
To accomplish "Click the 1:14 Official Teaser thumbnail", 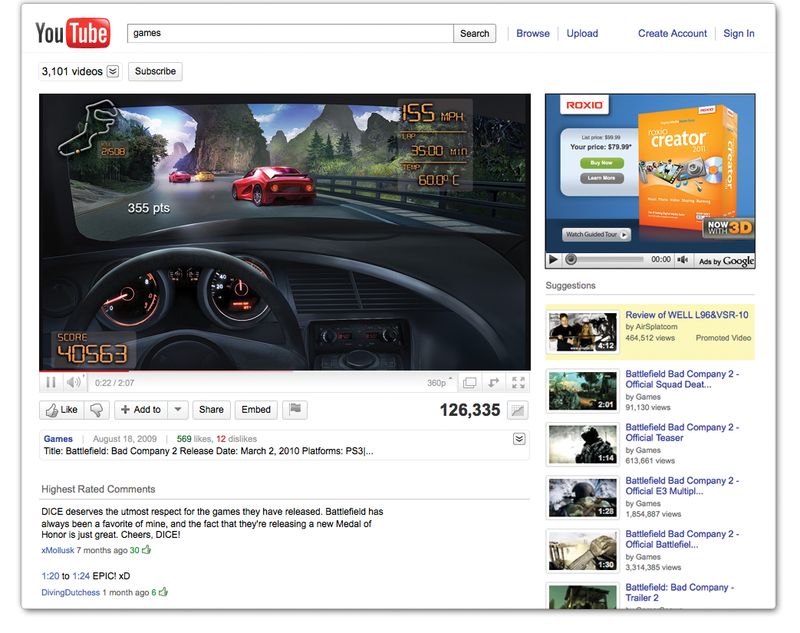I will tap(583, 445).
